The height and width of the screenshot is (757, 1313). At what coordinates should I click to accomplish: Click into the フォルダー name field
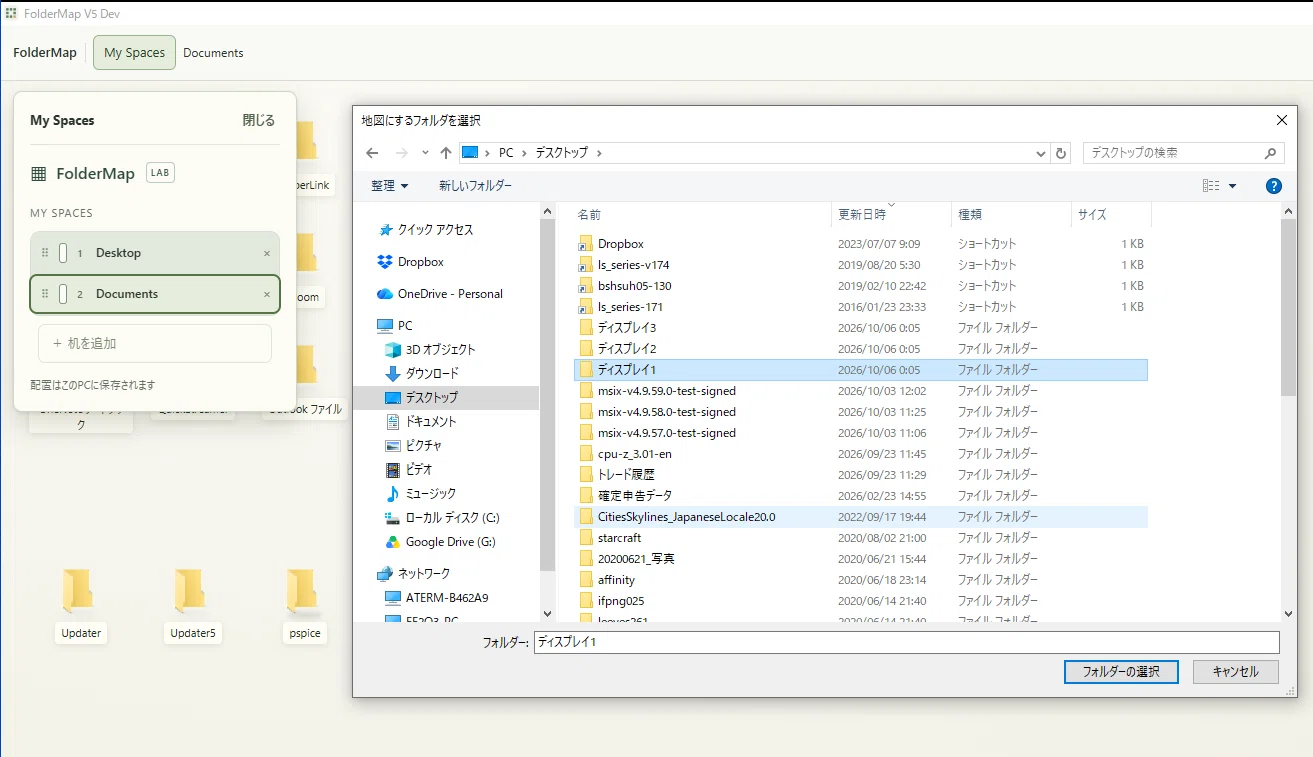(907, 642)
